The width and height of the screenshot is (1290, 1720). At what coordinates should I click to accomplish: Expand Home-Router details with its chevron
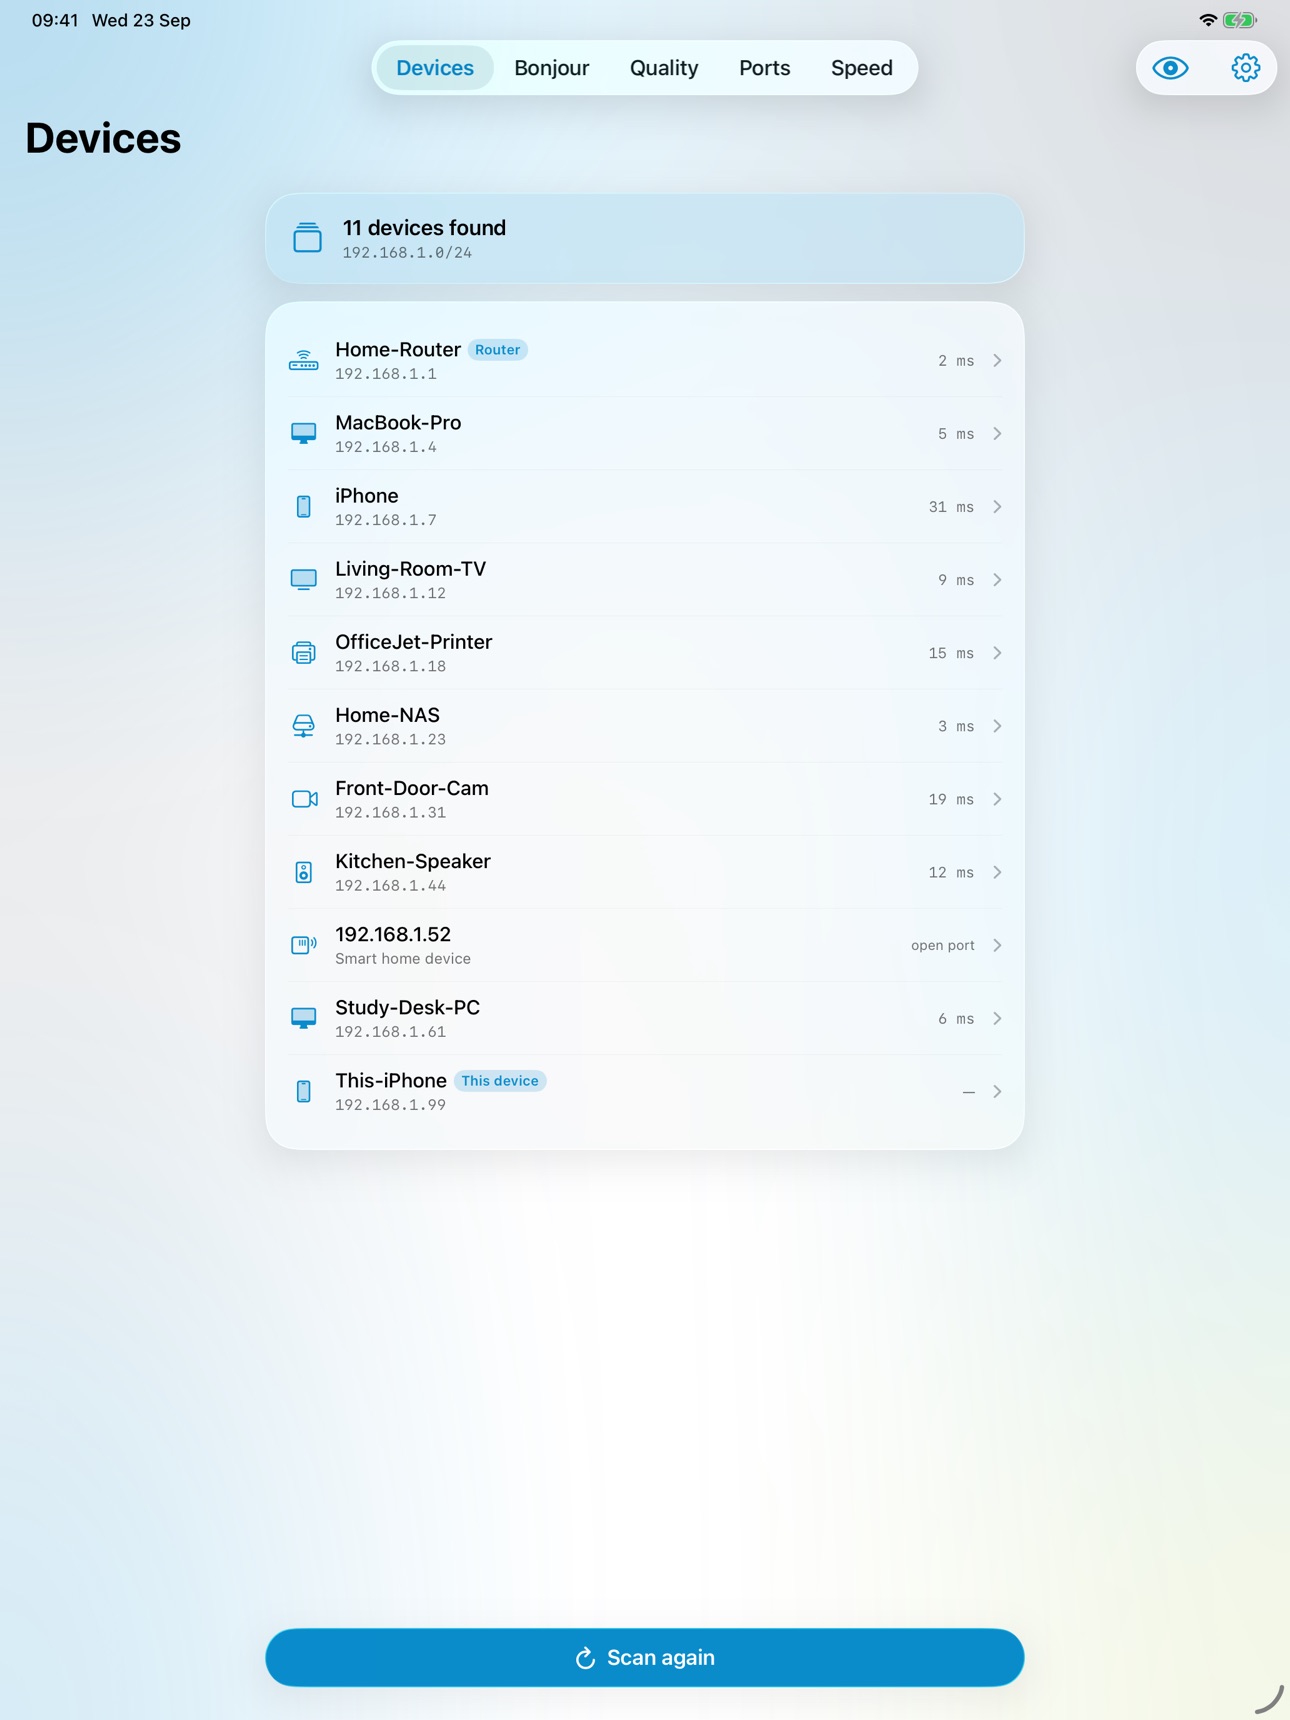(x=997, y=360)
